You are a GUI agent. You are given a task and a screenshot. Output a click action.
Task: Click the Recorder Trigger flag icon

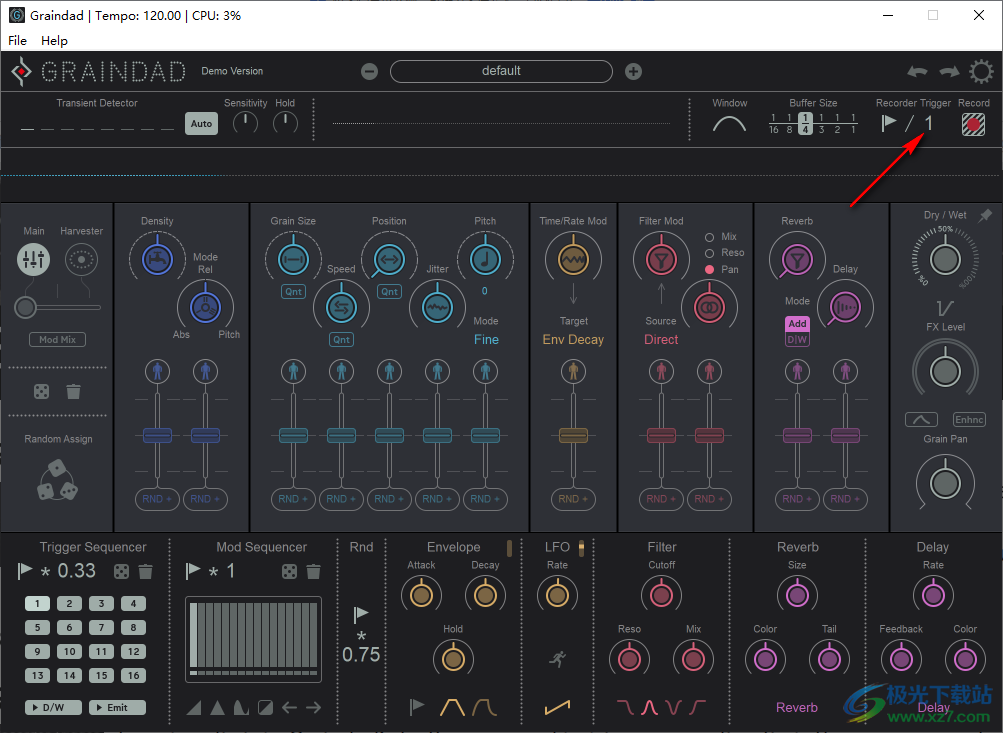[x=888, y=123]
